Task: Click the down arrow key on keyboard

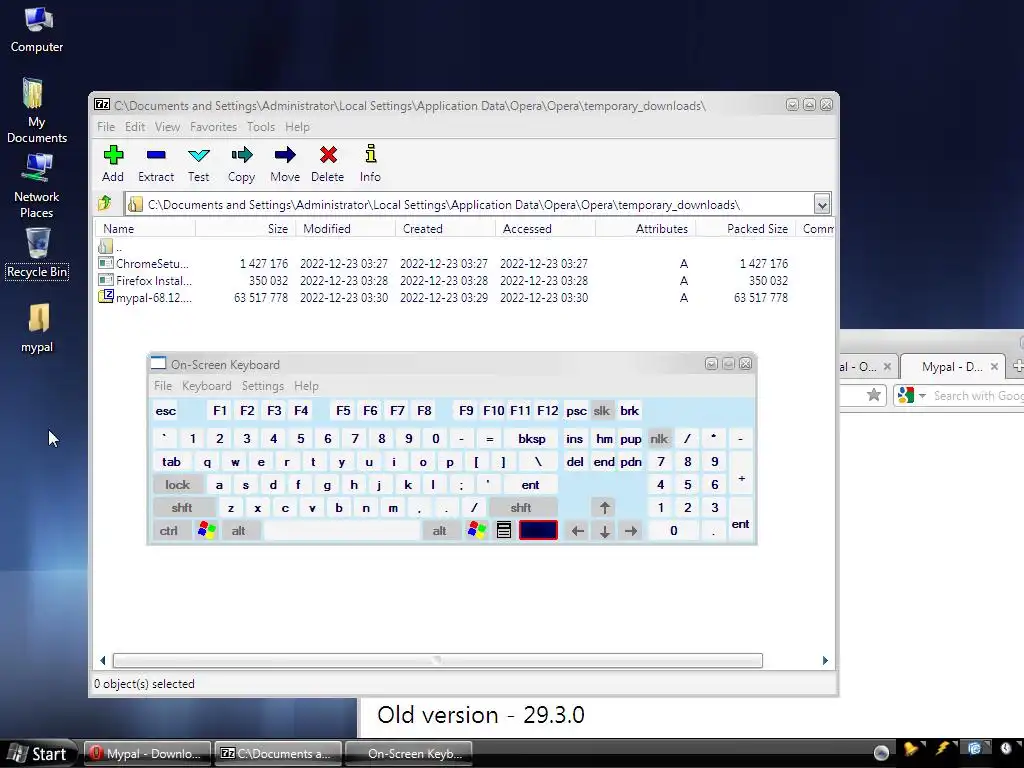Action: [x=604, y=531]
